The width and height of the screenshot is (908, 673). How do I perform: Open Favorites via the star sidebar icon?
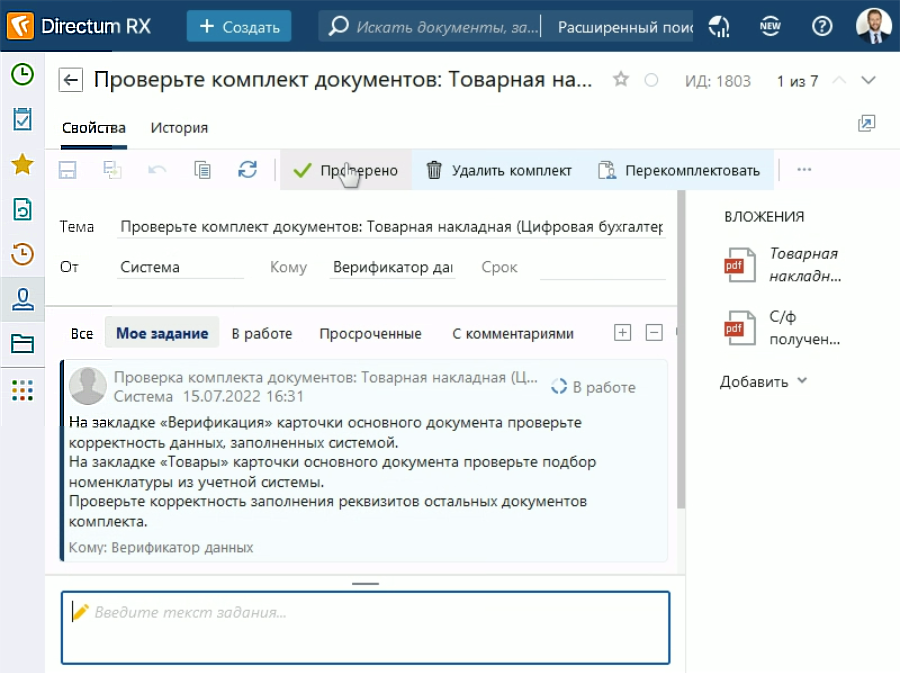pyautogui.click(x=22, y=163)
